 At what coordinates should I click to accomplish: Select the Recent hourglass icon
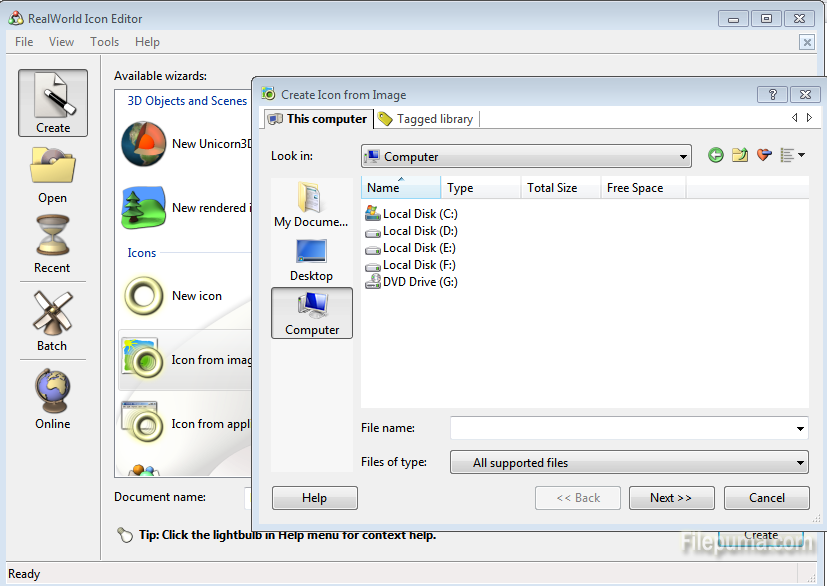(52, 244)
